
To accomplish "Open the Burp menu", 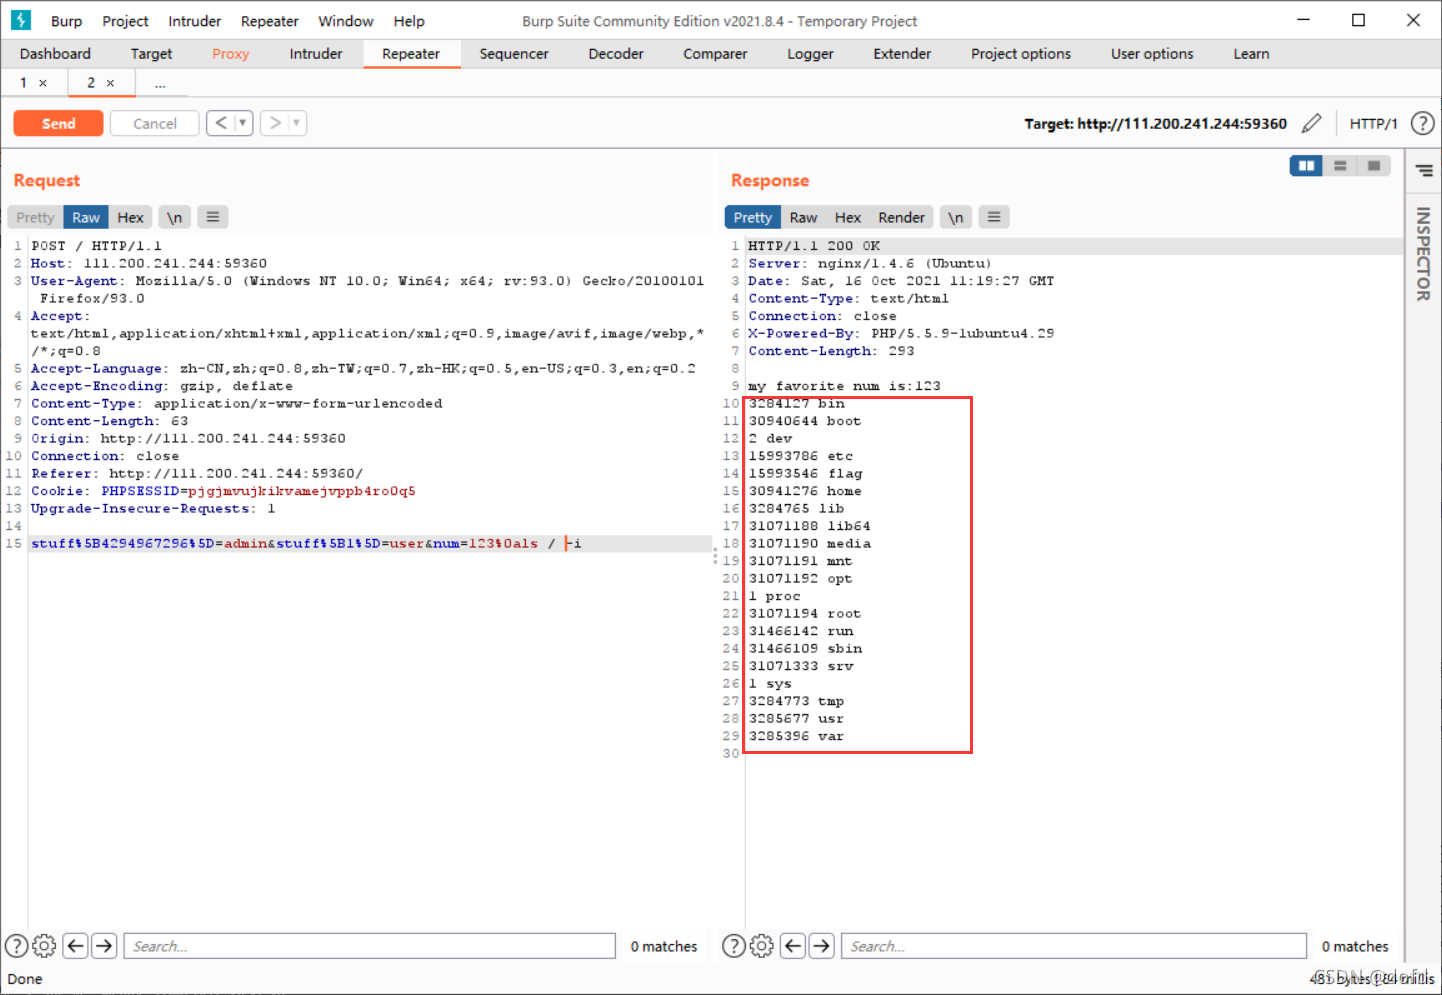I will click(66, 21).
